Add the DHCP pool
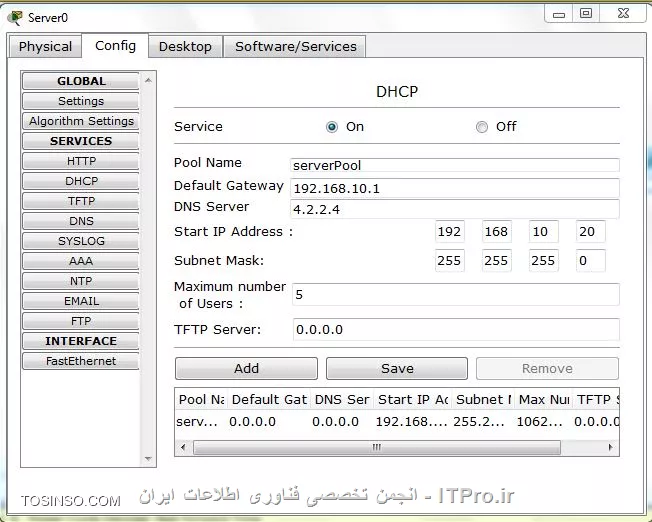Viewport: 652px width, 522px height. tap(246, 369)
